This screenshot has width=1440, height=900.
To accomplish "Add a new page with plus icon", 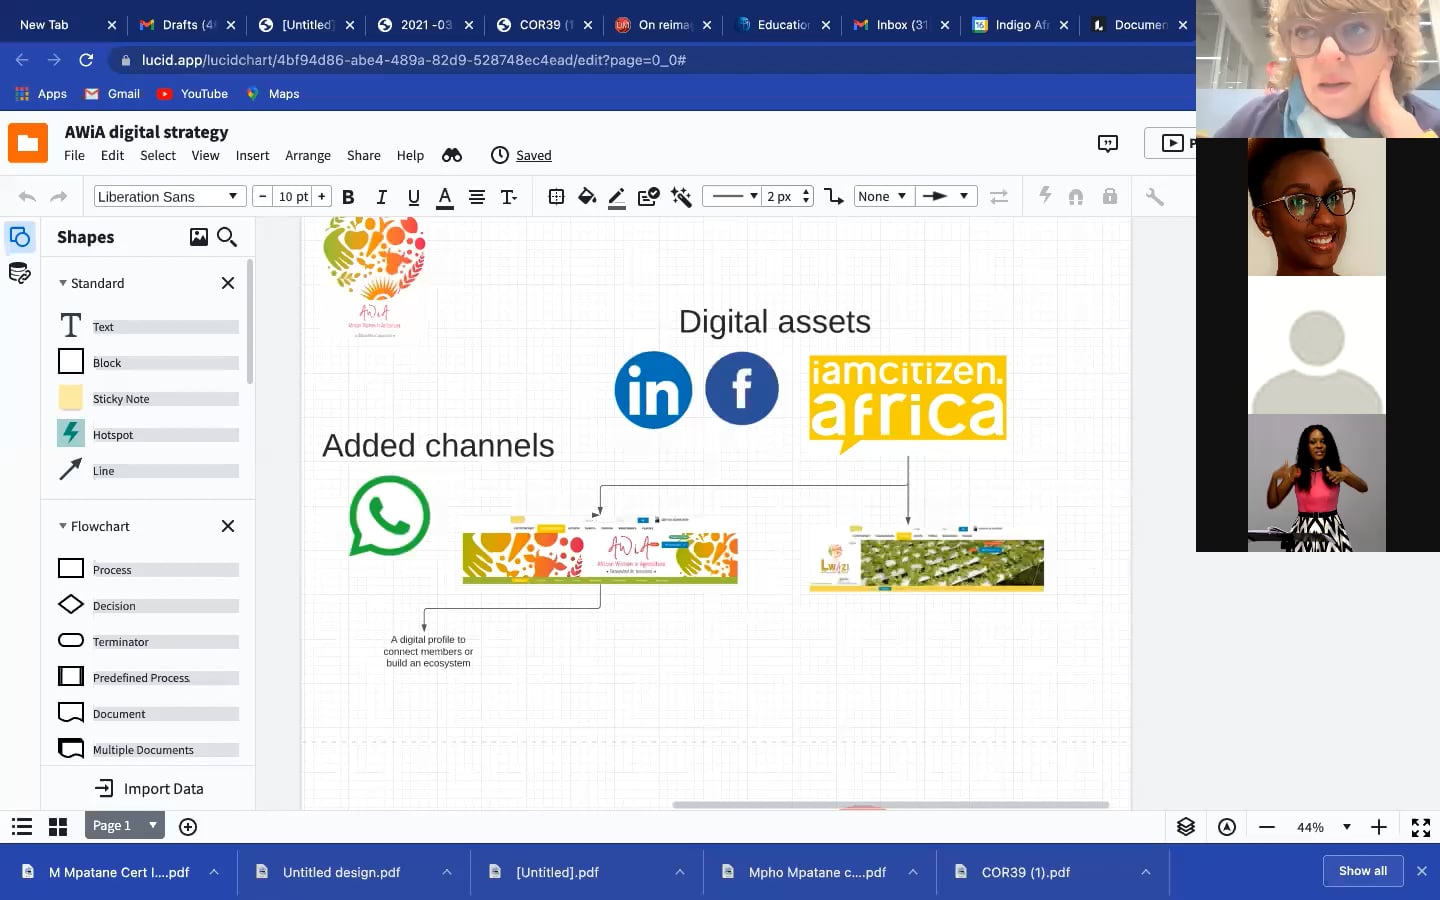I will (188, 827).
